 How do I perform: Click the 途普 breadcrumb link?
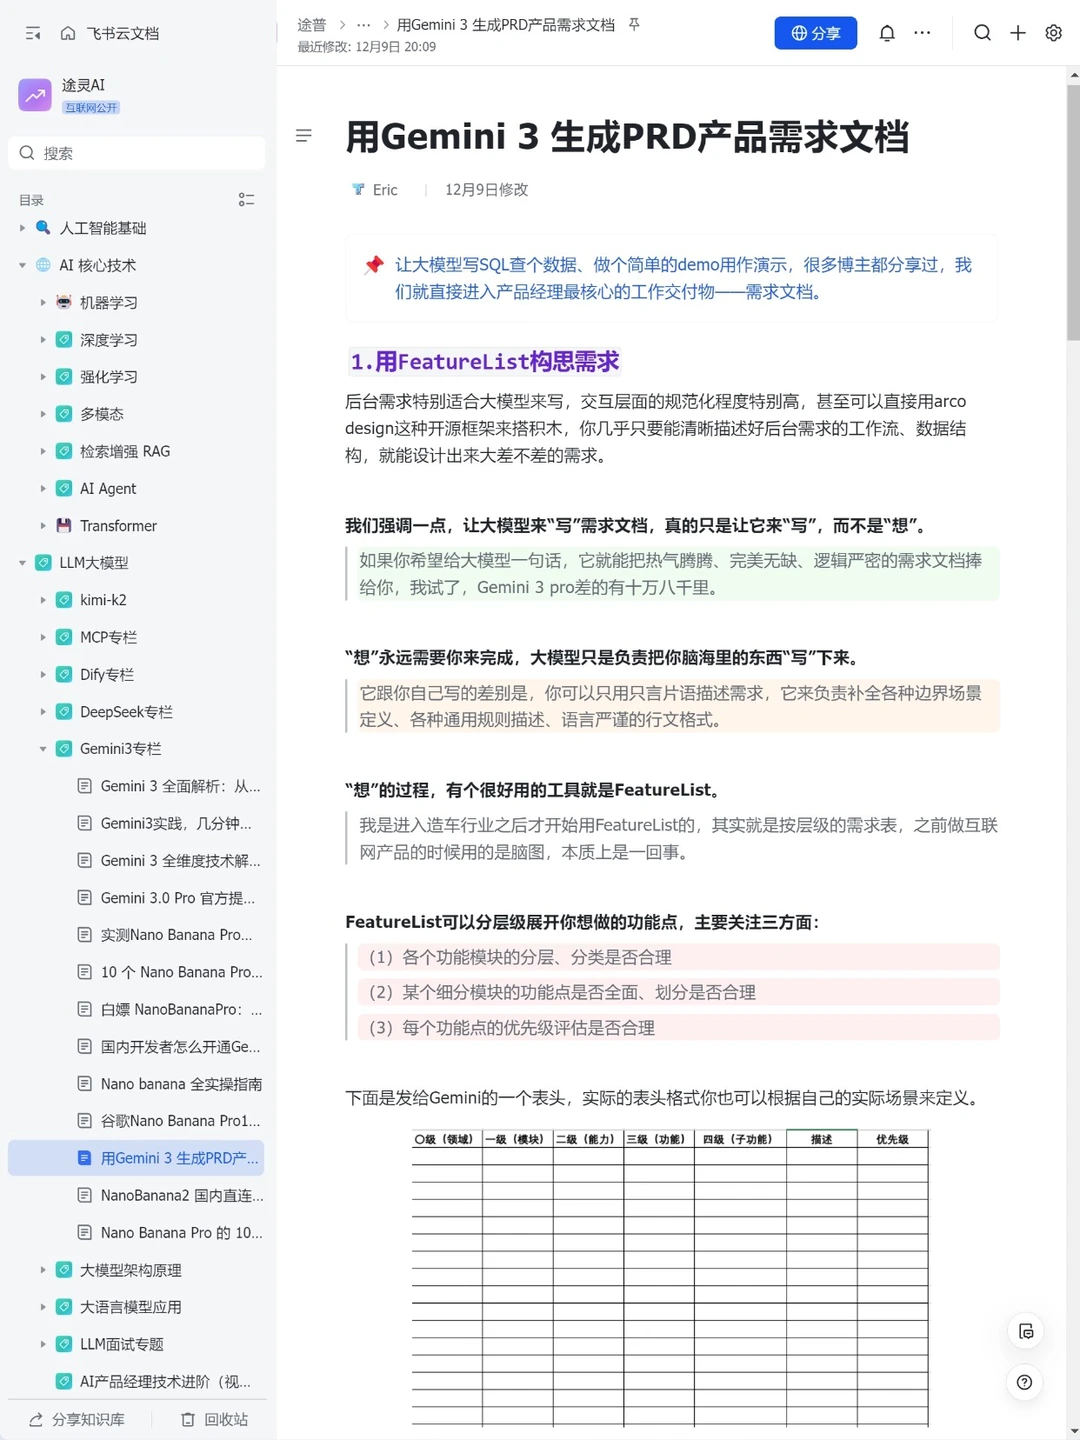(312, 24)
